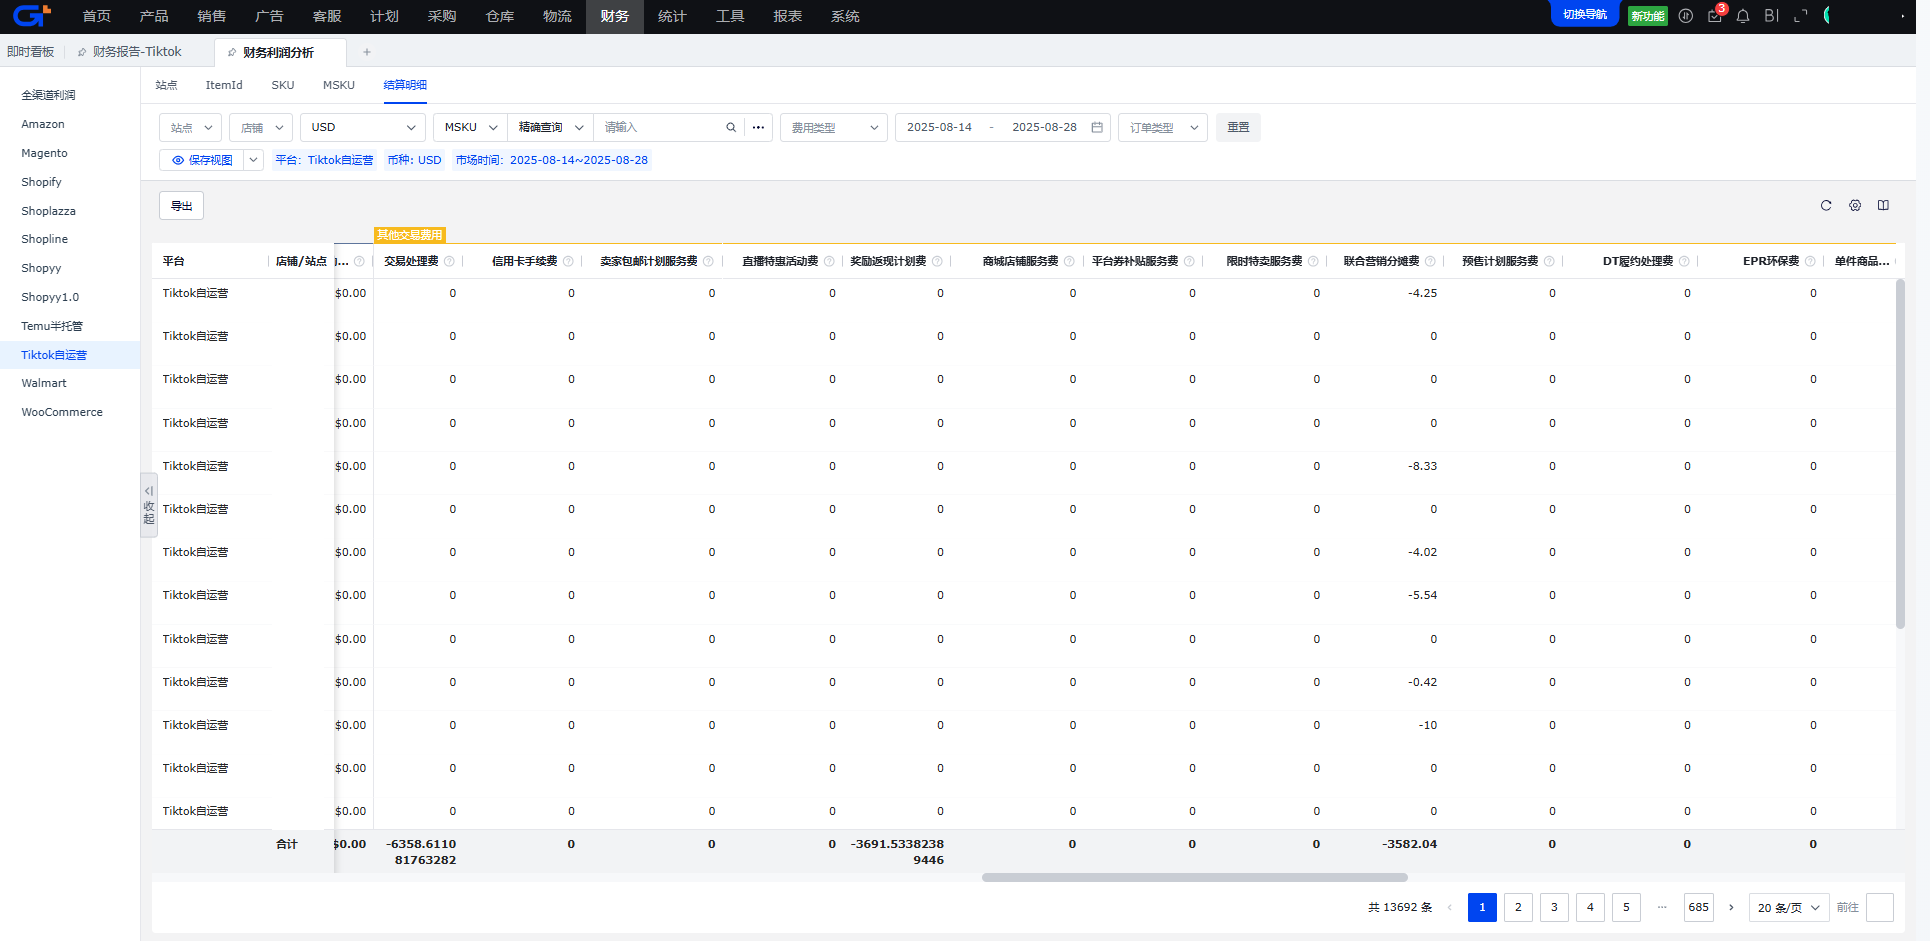Open the notification bell
Screen dimensions: 1930x941
[x=1743, y=16]
